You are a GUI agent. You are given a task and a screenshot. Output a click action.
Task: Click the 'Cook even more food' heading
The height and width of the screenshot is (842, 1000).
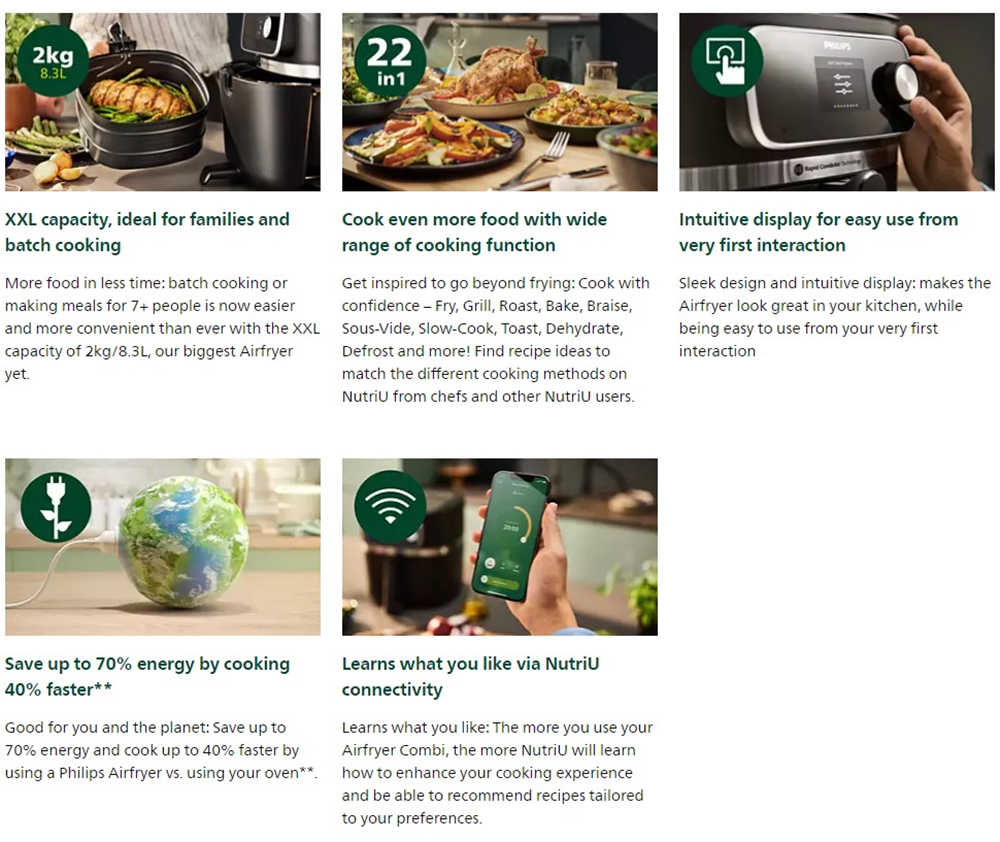click(x=474, y=232)
